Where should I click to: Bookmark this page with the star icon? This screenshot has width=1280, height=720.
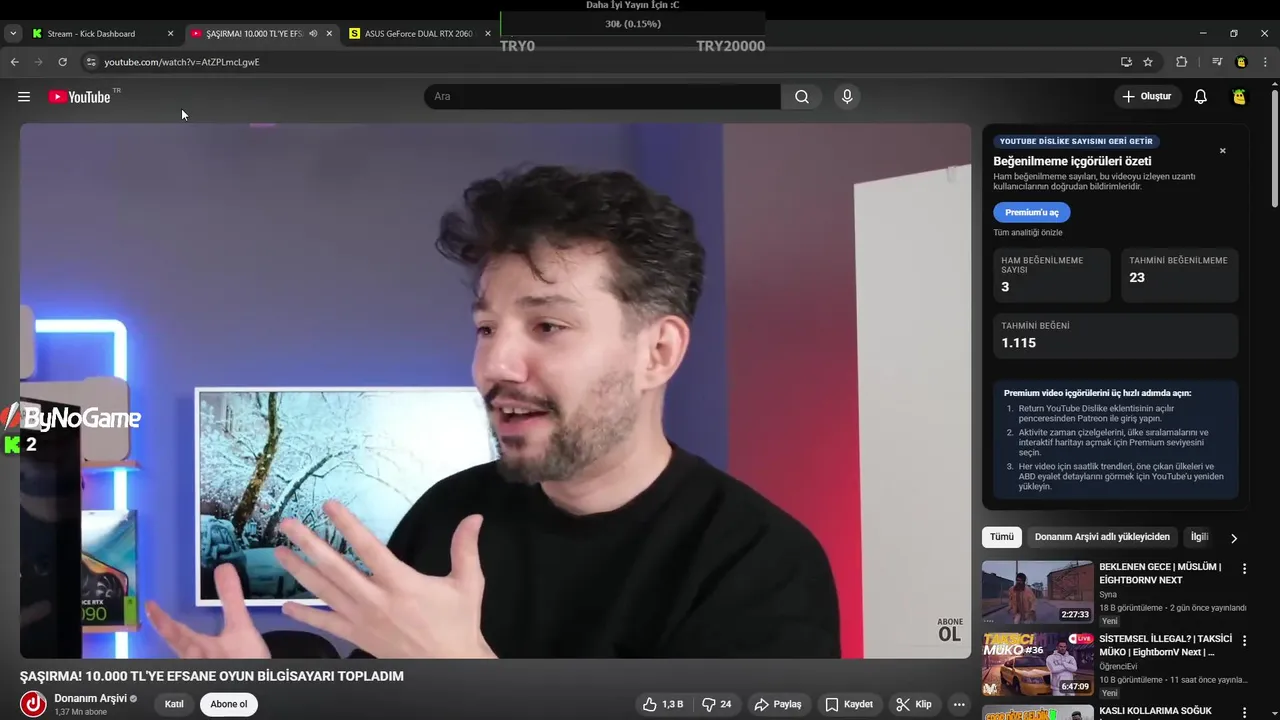pos(1148,62)
